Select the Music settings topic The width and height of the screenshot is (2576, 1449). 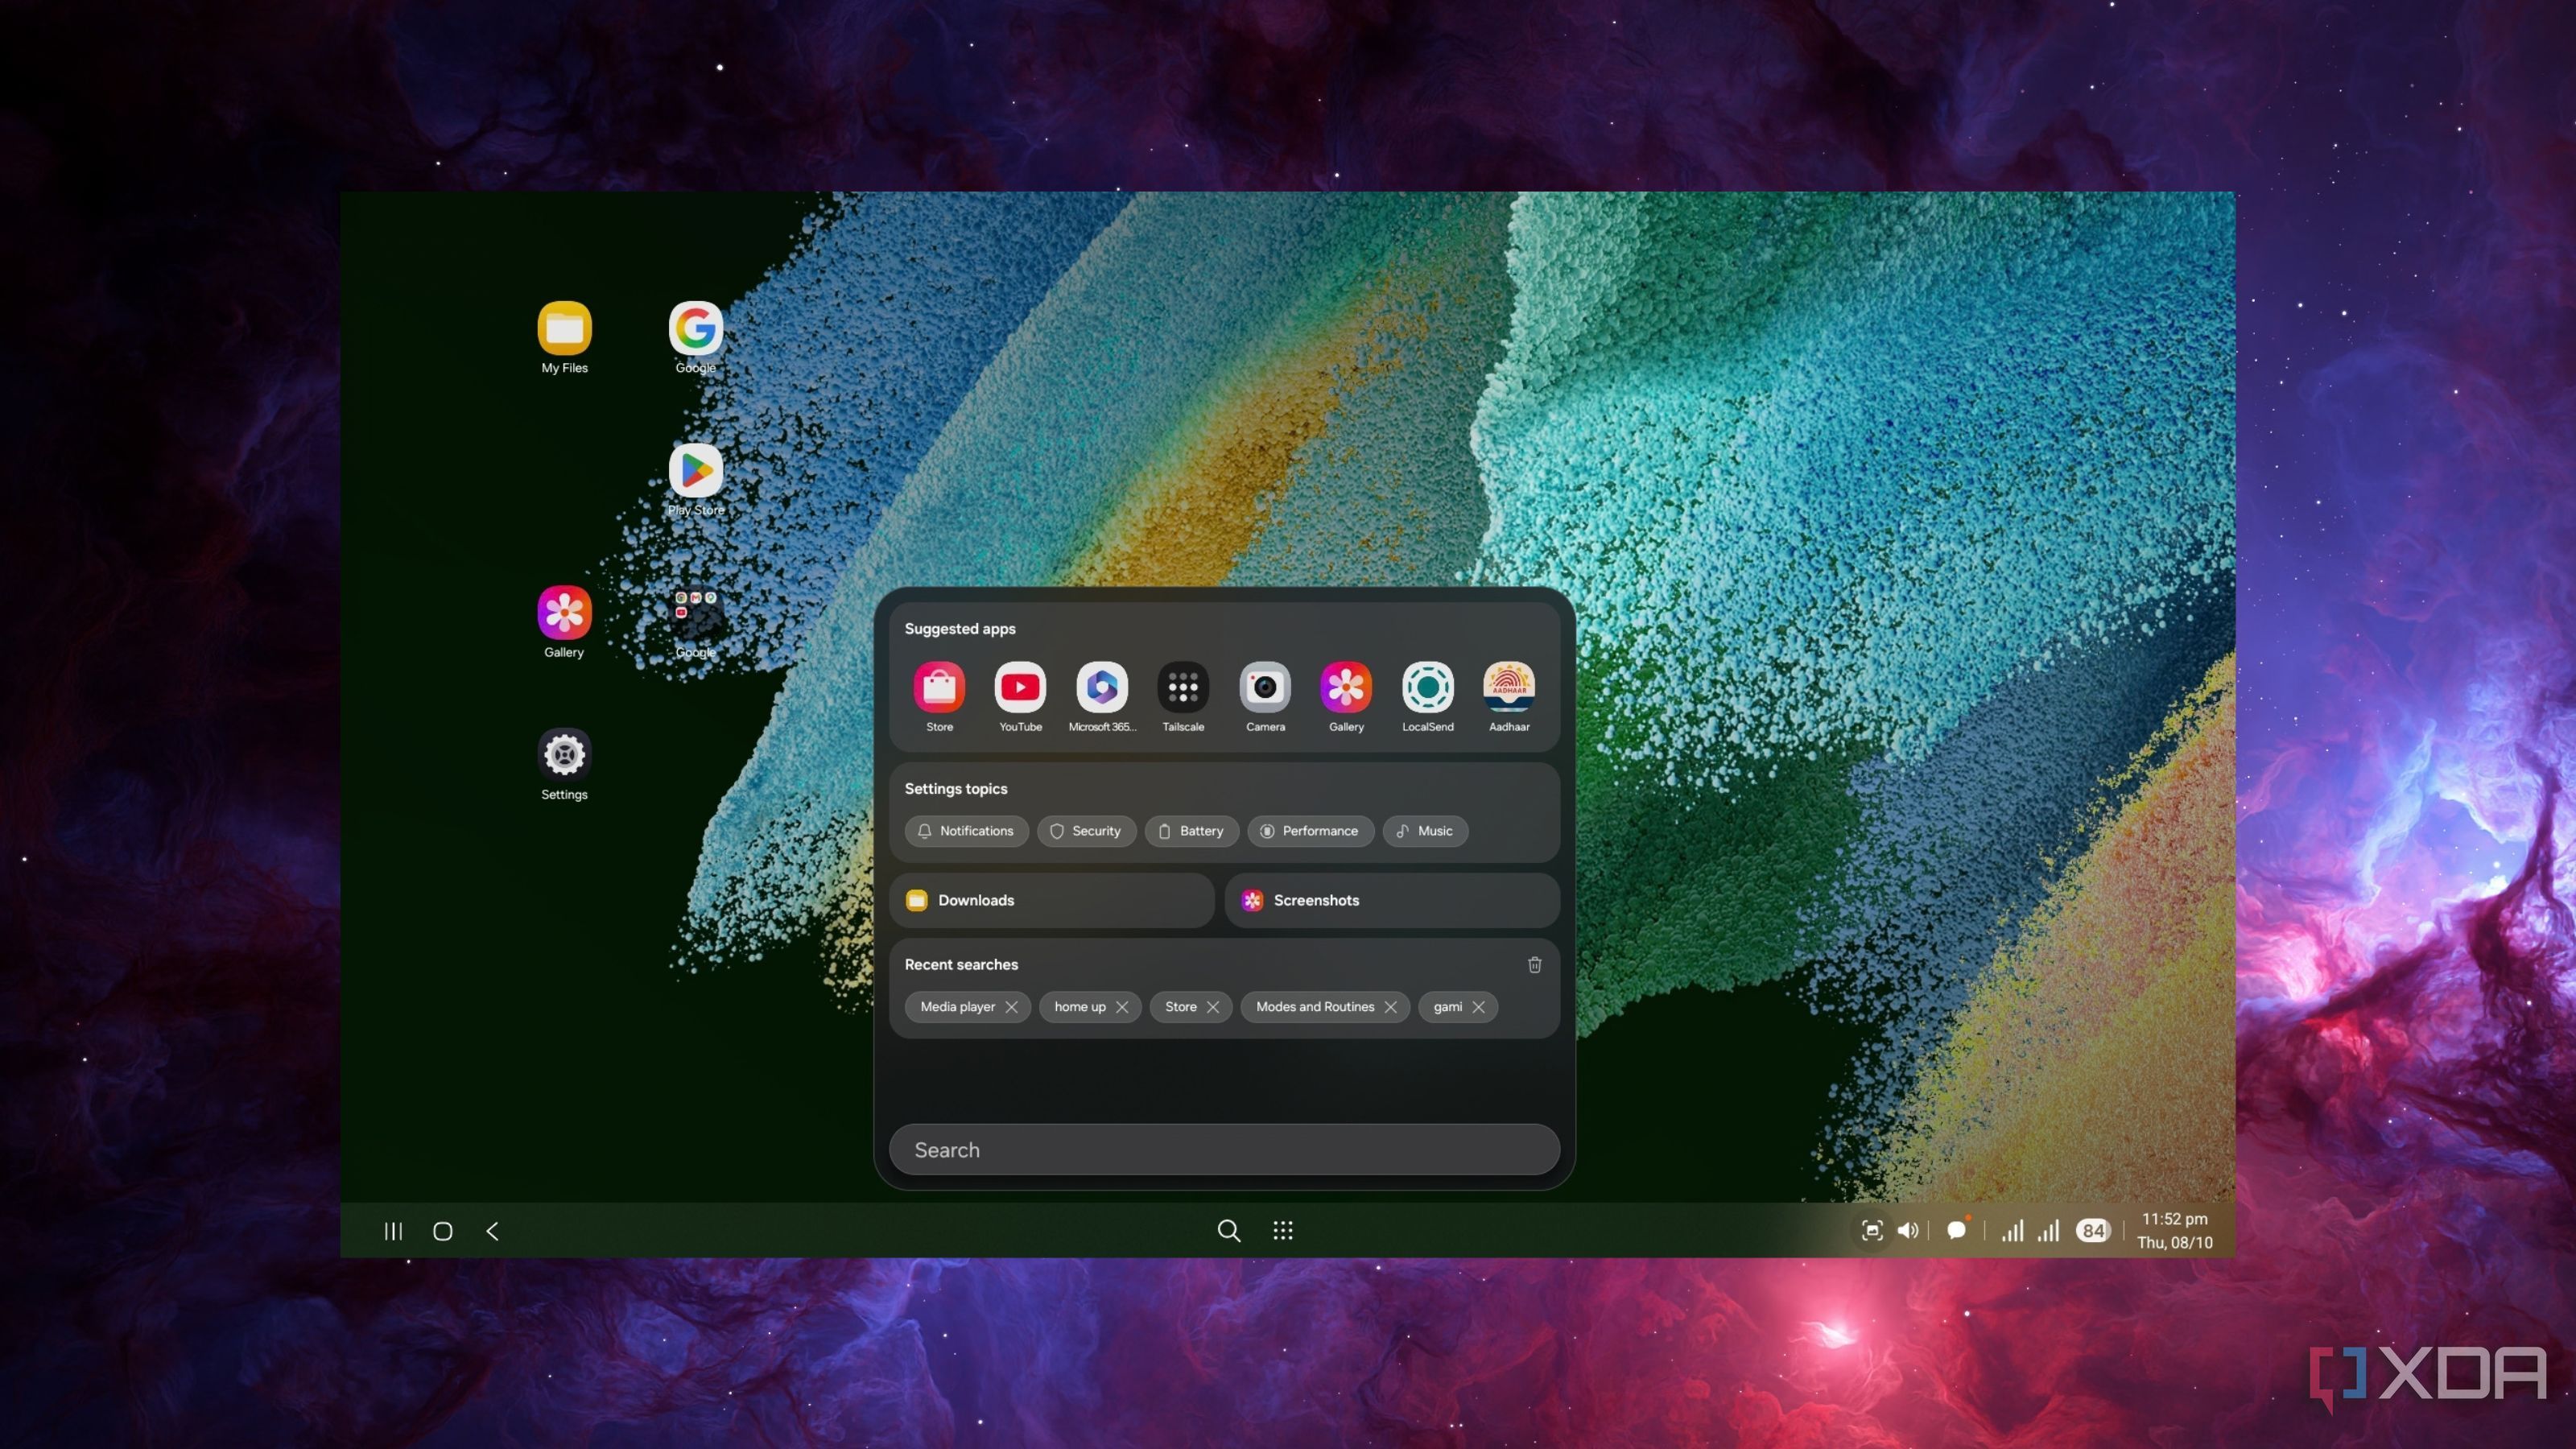1425,831
